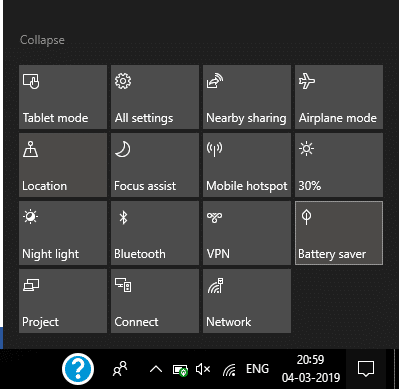Turn on Mobile hotspot tile
Viewport: 399px width, 389px height.
247,165
